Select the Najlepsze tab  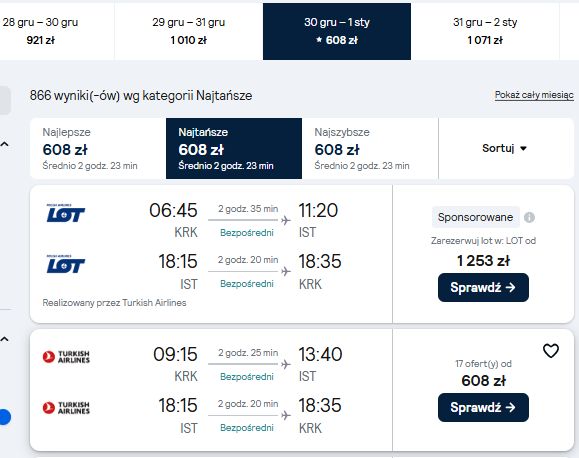point(98,148)
